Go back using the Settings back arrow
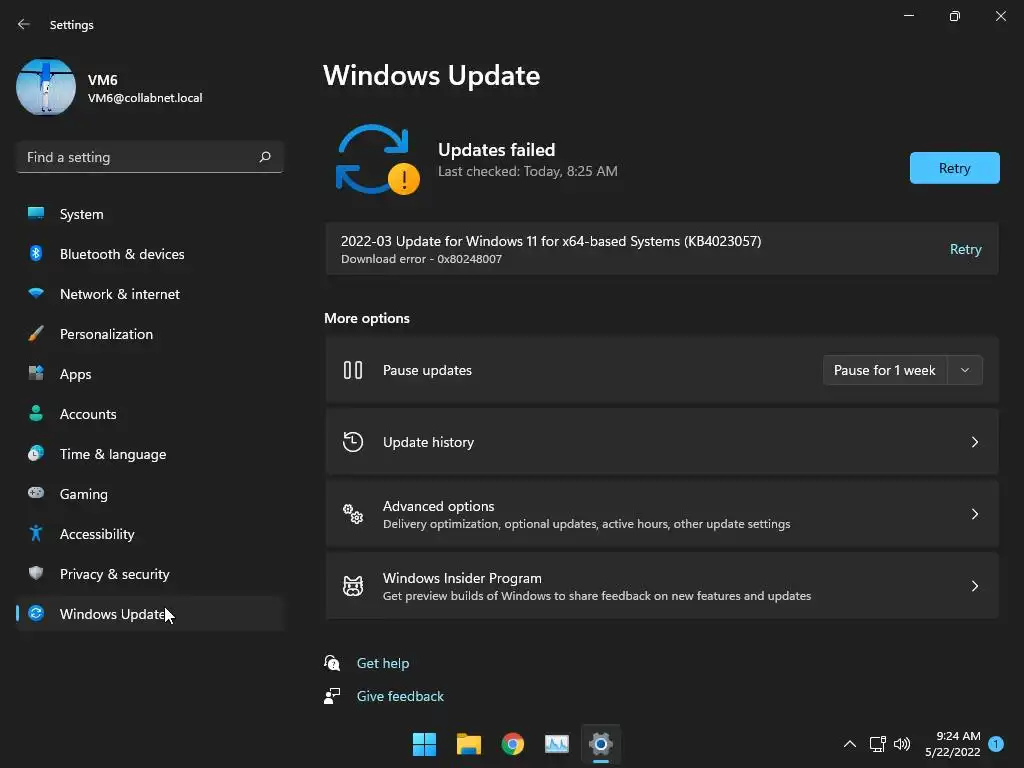The width and height of the screenshot is (1024, 768). pos(24,24)
